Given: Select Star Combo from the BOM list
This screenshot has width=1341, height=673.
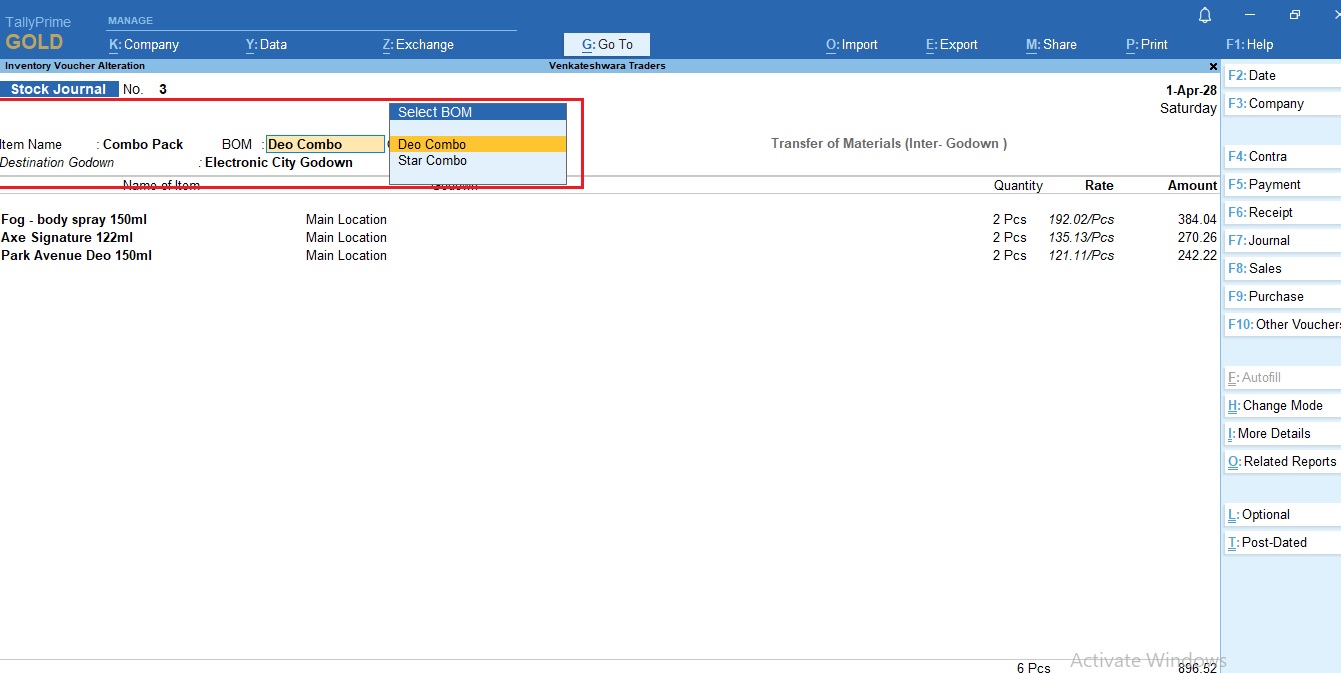Looking at the screenshot, I should [x=432, y=160].
